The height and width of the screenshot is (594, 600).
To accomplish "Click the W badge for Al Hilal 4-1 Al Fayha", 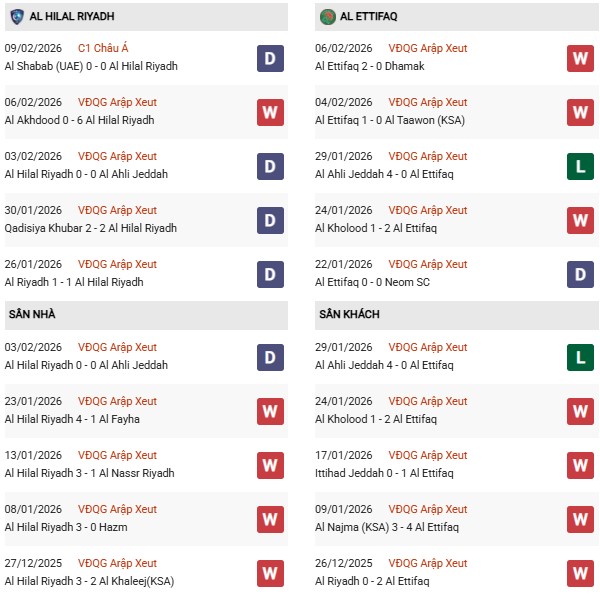I will (x=269, y=411).
